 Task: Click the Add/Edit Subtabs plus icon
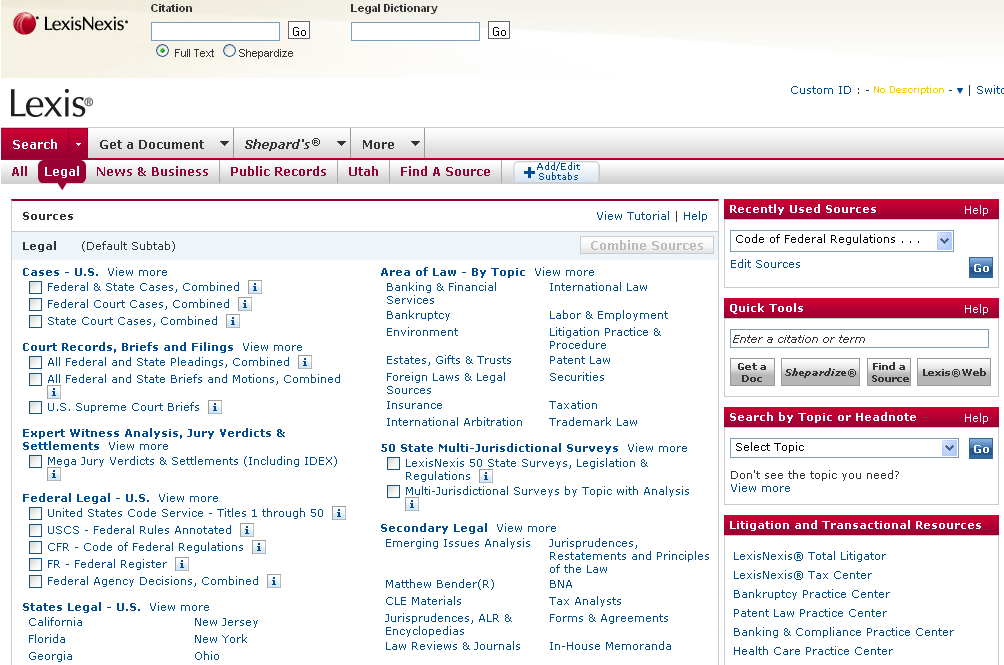coord(529,172)
